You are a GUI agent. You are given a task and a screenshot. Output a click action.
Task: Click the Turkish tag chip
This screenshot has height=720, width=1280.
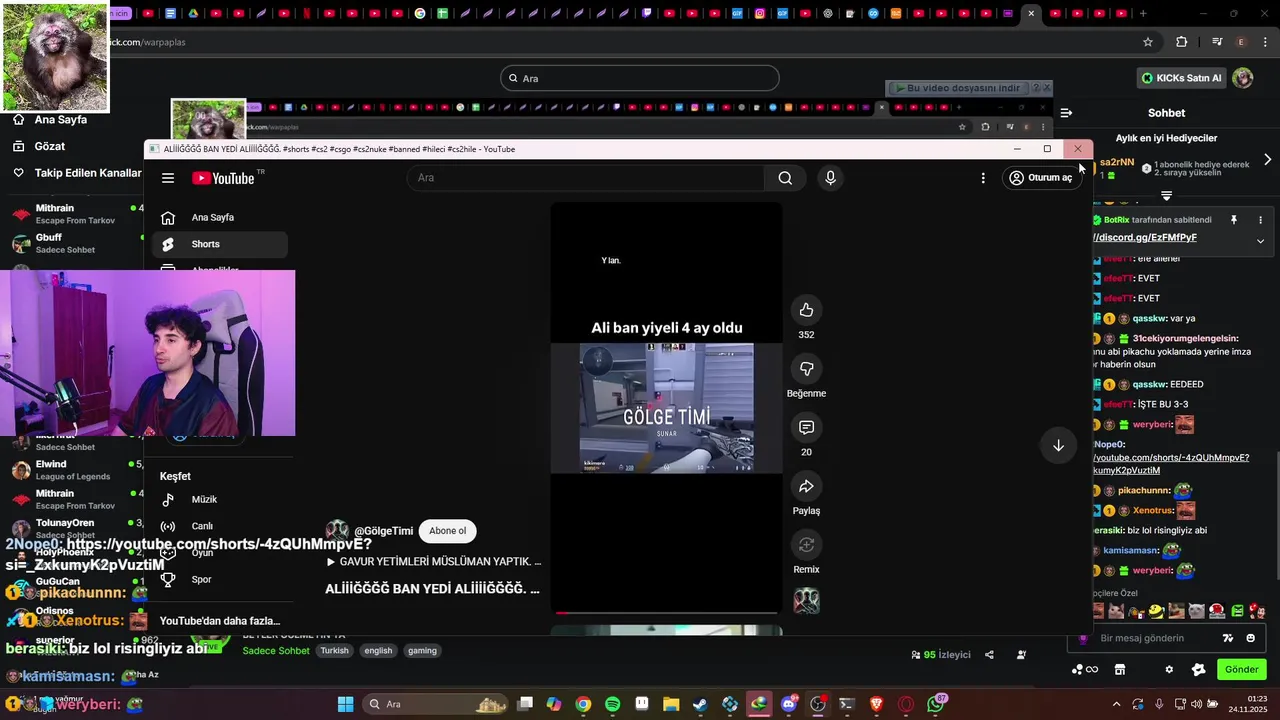335,650
